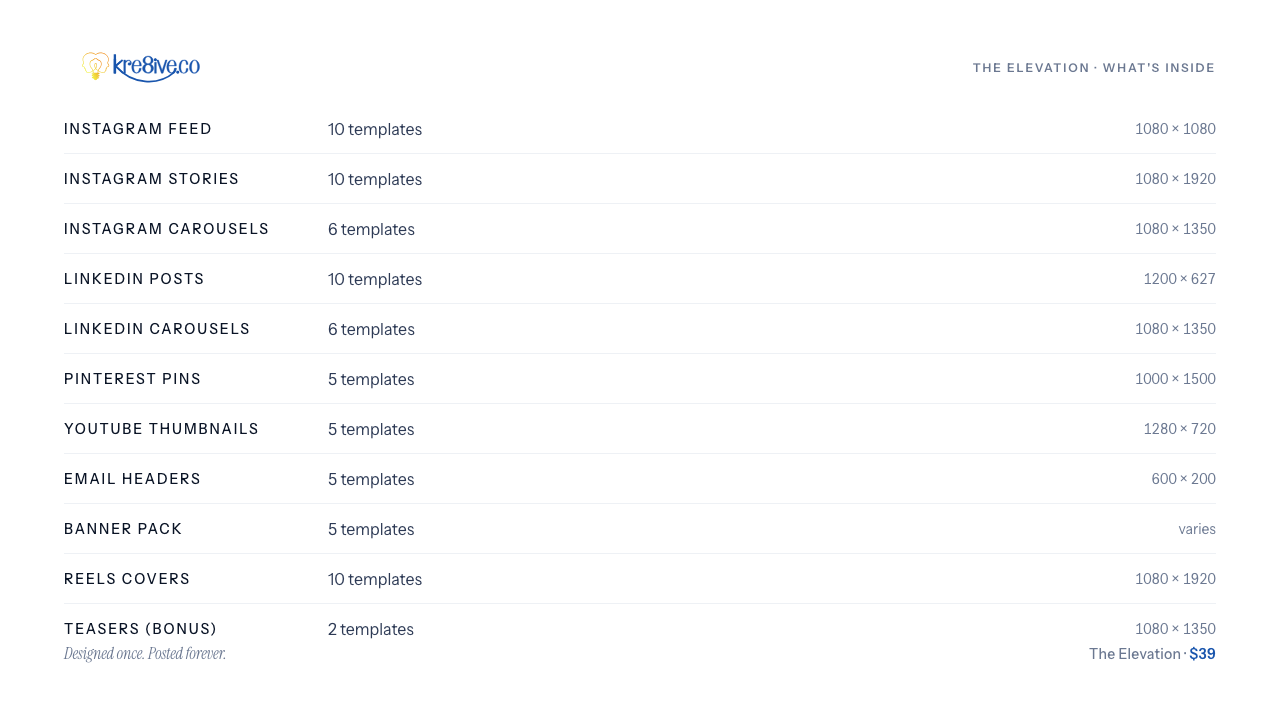Click the 'varies' size for Banner Pack
Screen dimensions: 1280x720
click(x=1197, y=529)
